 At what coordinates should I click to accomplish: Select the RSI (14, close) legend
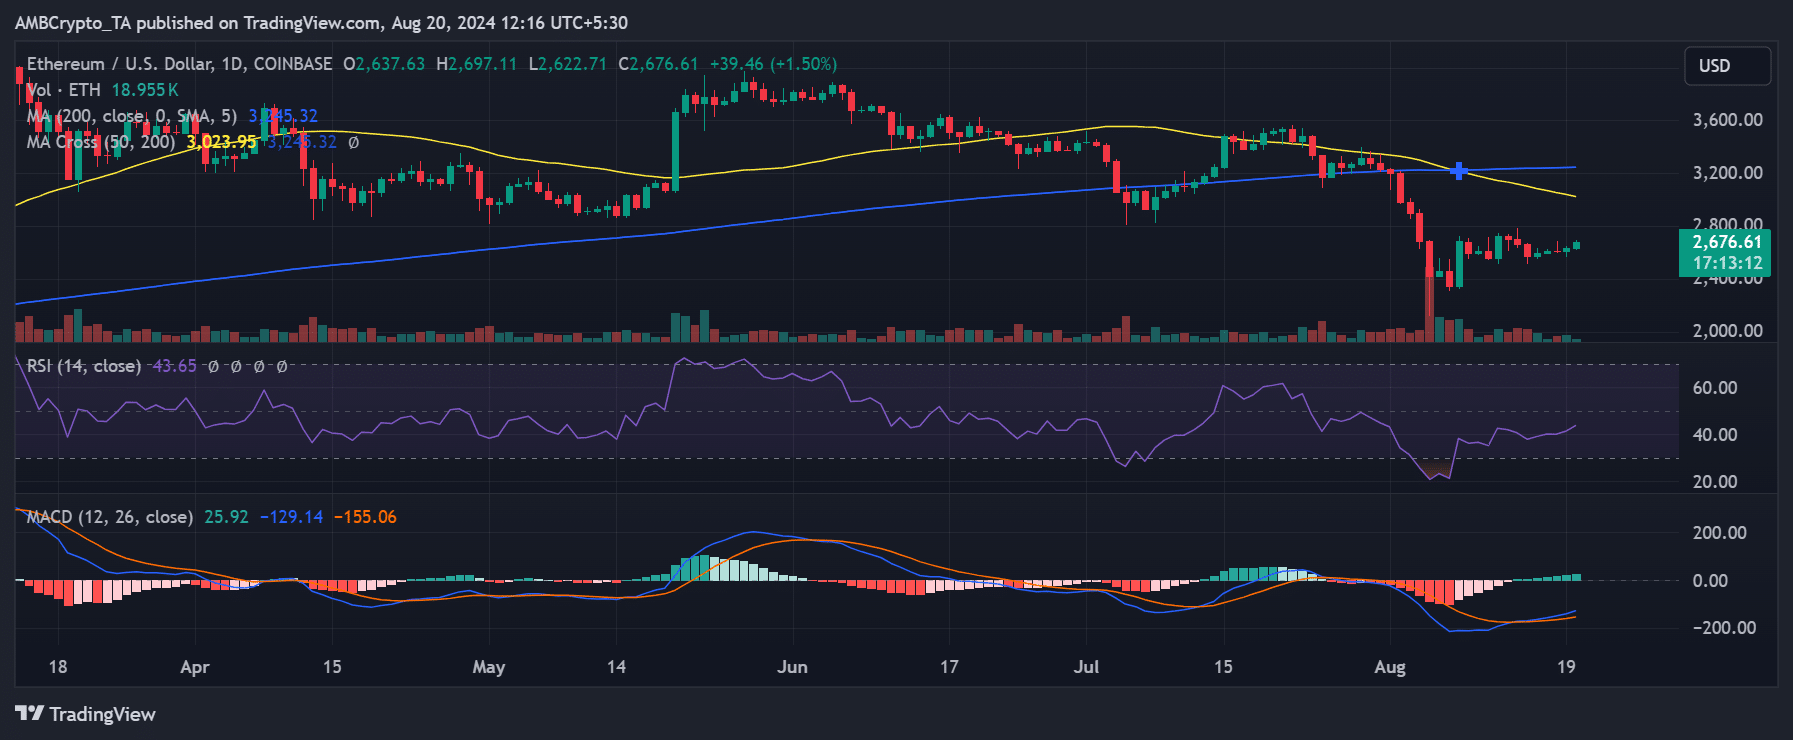click(84, 366)
